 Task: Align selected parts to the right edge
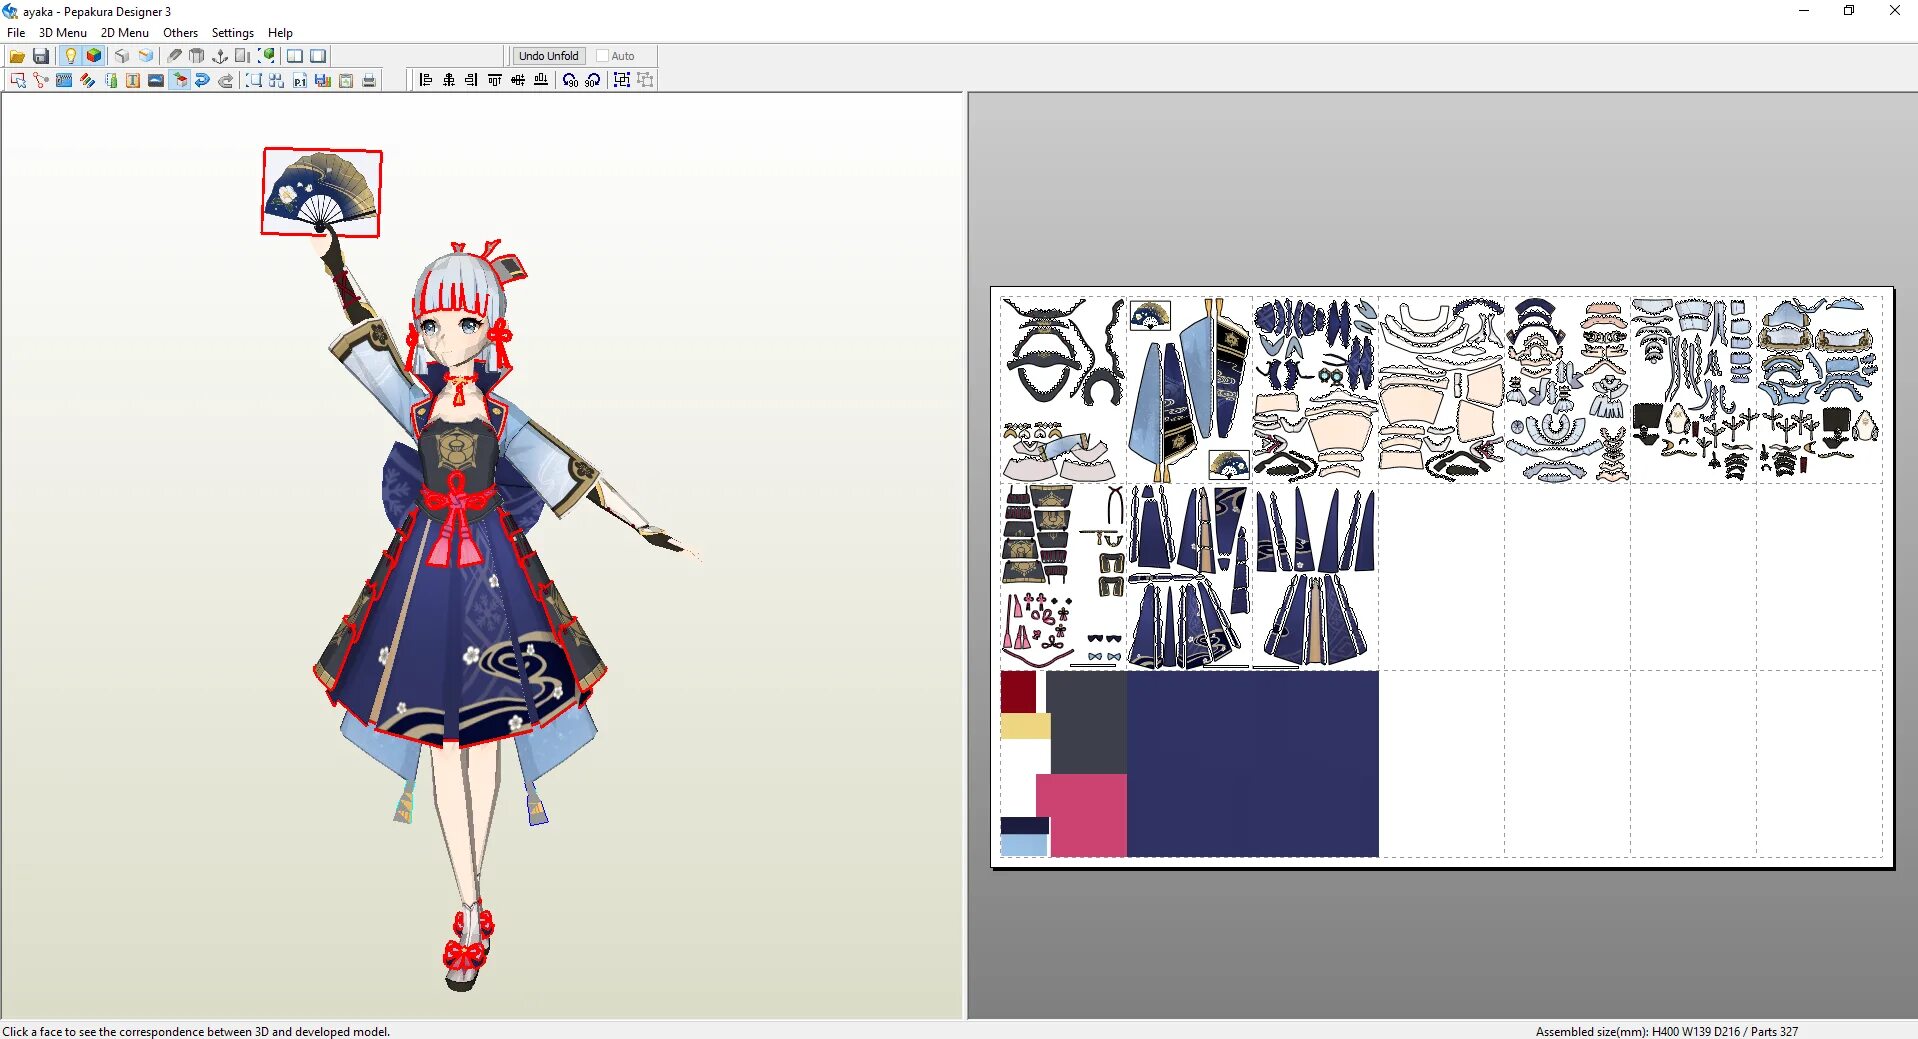tap(472, 80)
